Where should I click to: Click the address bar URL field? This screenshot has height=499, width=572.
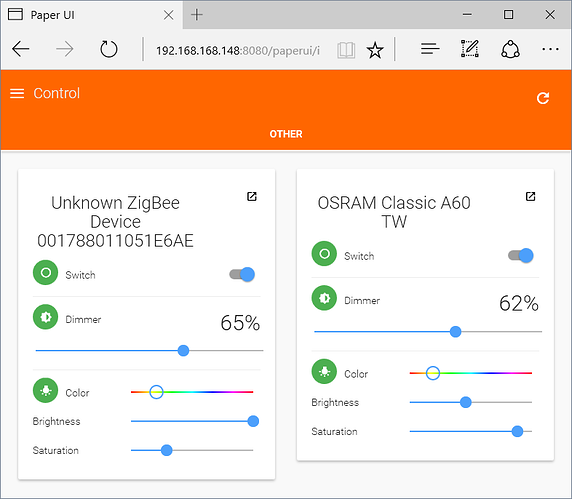(x=238, y=50)
